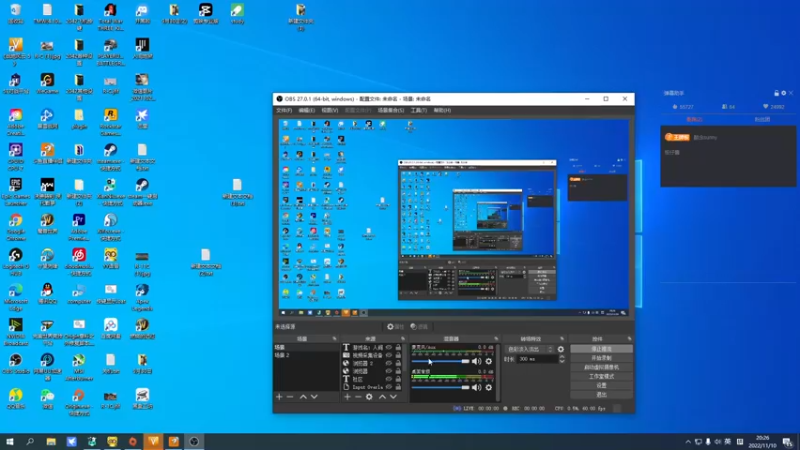The width and height of the screenshot is (800, 450).
Task: Open Adobe Premiere desktop icon
Action: tap(79, 227)
